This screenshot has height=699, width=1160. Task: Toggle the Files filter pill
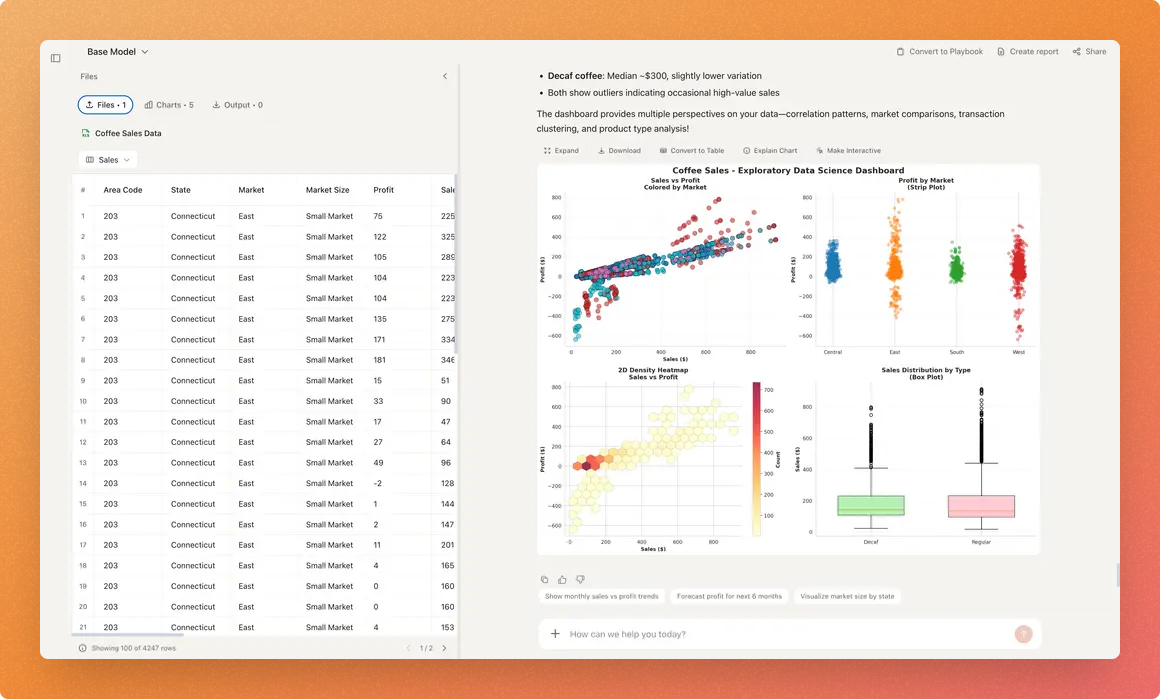pyautogui.click(x=105, y=104)
